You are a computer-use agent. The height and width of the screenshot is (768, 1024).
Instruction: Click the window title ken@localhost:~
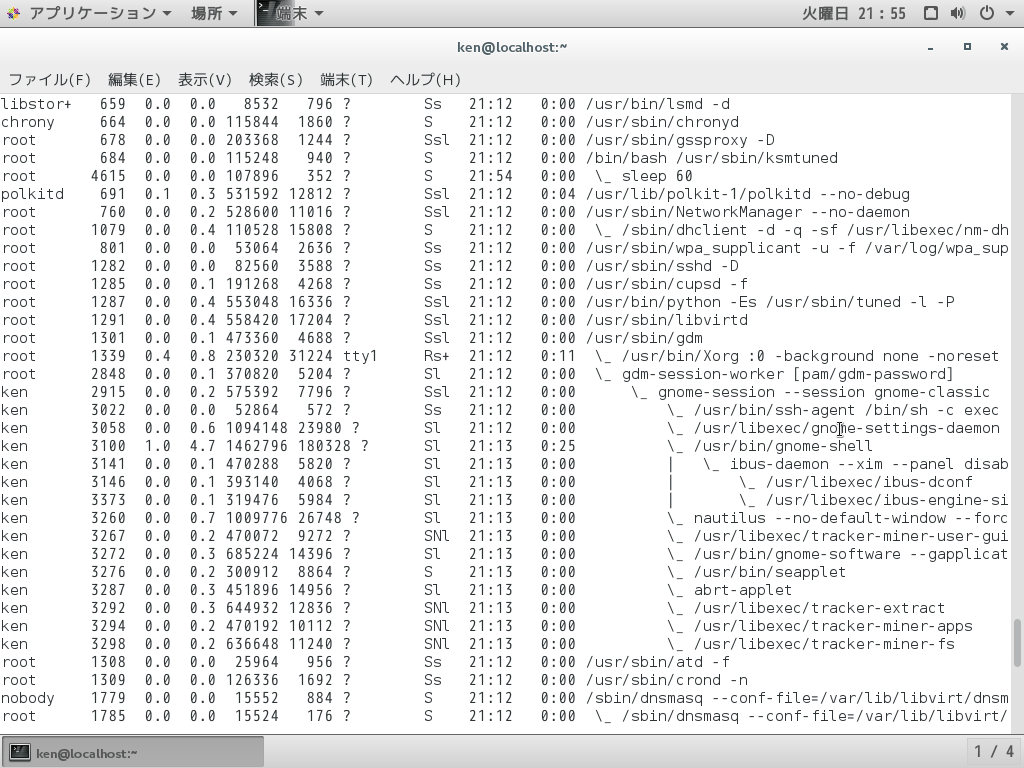(512, 47)
